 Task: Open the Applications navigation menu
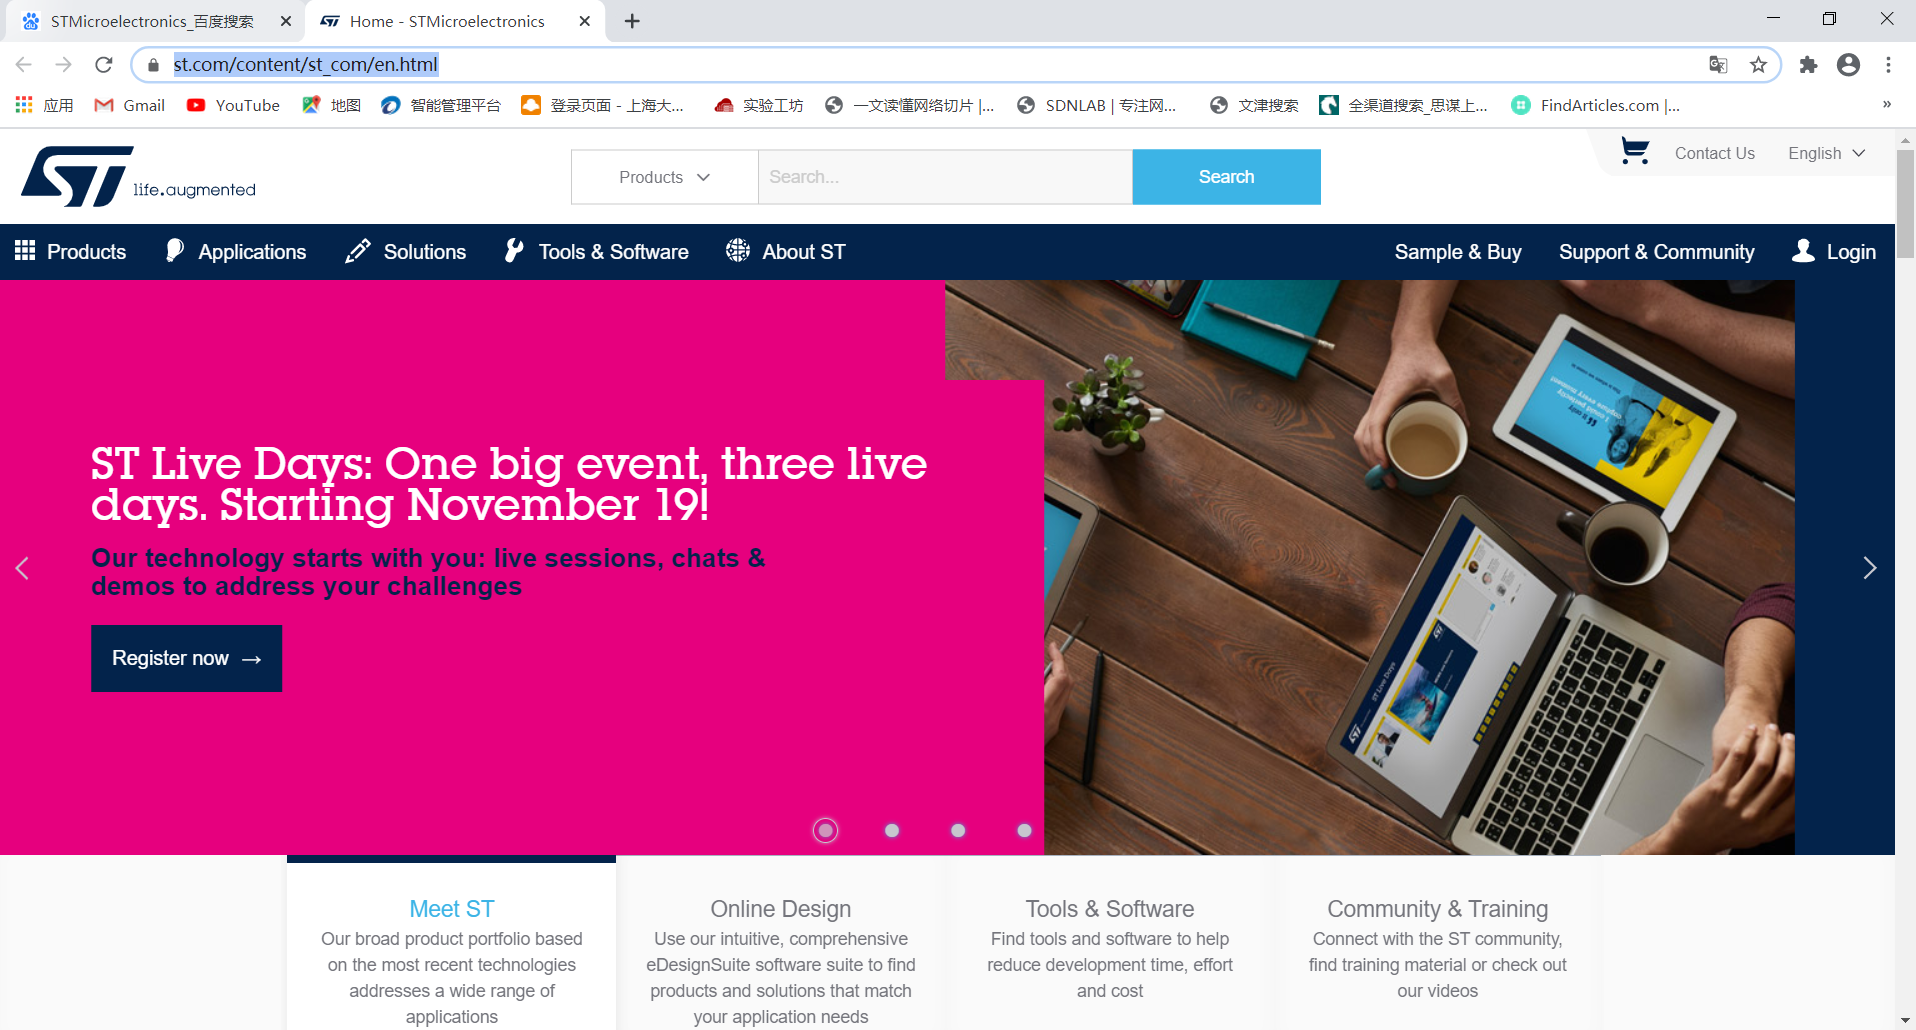tap(236, 251)
